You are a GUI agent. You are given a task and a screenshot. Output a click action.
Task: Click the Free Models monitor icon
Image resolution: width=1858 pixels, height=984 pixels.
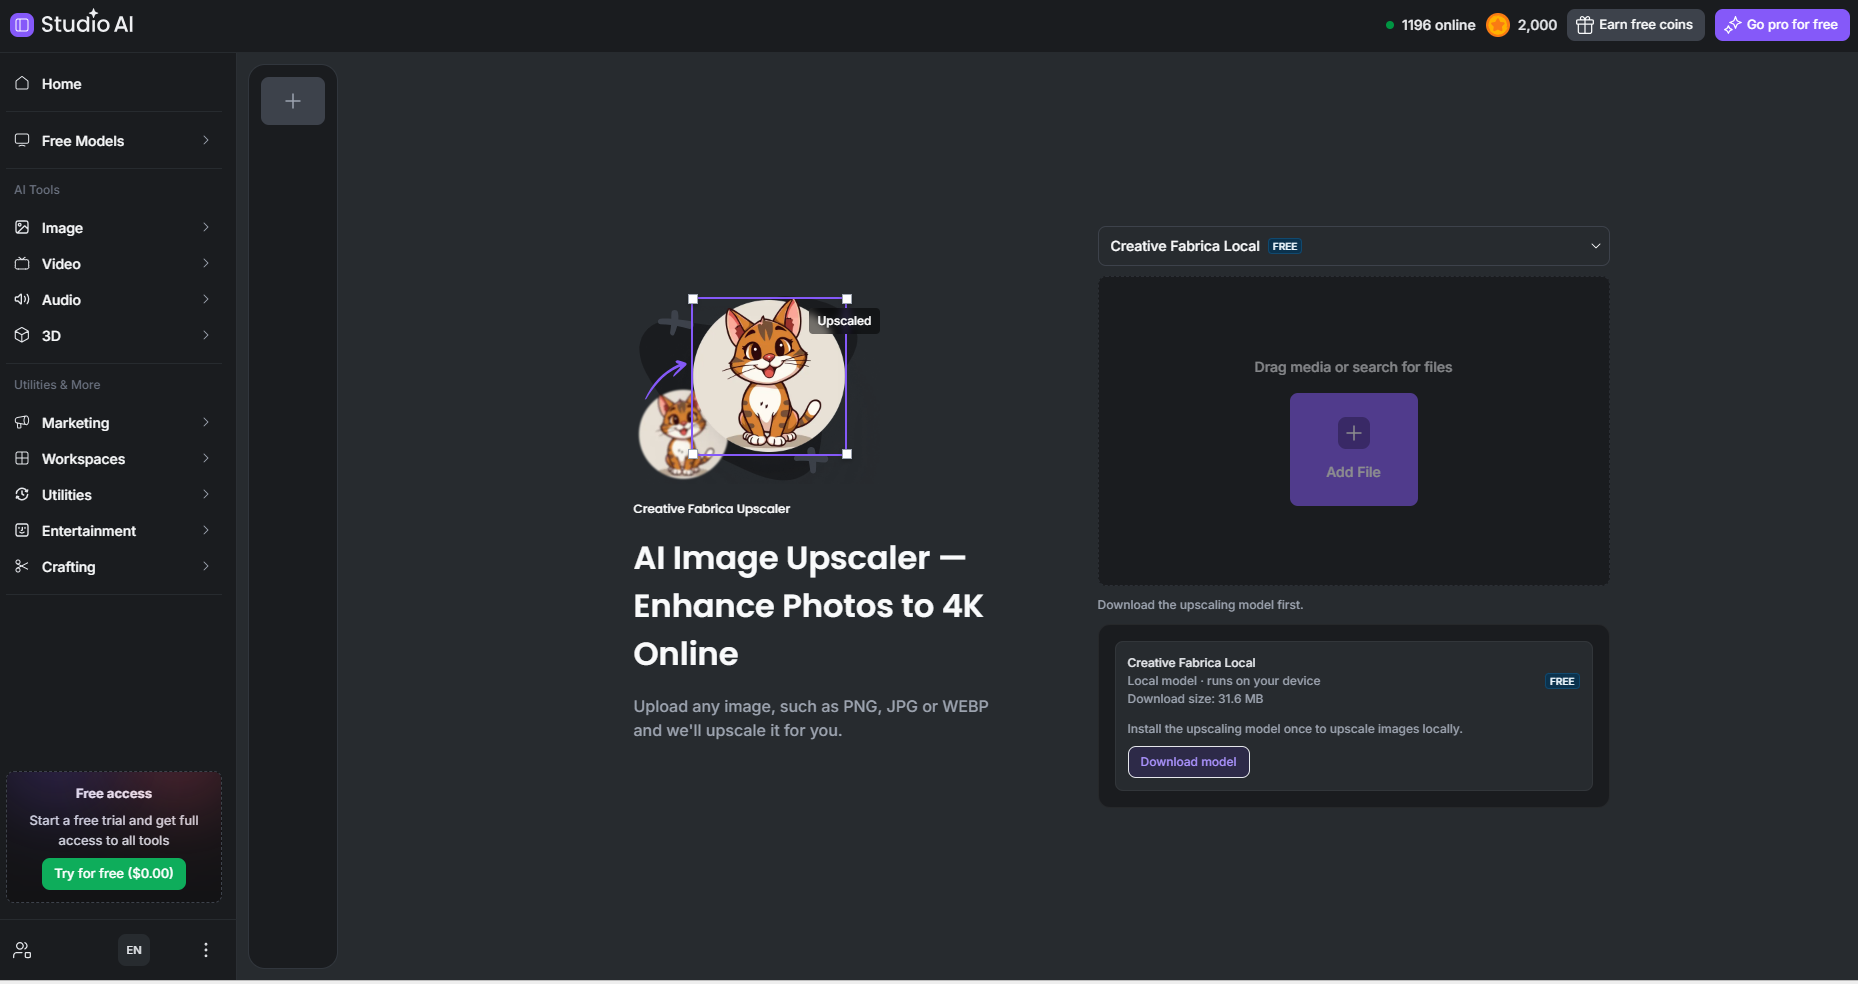[x=22, y=140]
